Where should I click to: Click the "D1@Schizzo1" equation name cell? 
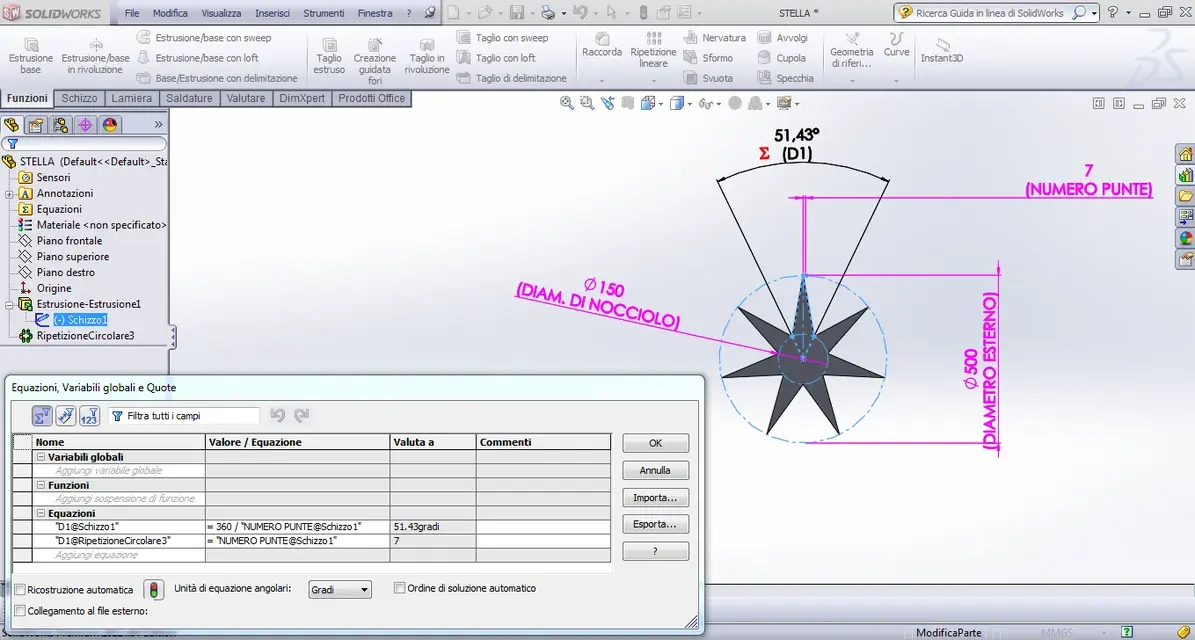(120, 526)
